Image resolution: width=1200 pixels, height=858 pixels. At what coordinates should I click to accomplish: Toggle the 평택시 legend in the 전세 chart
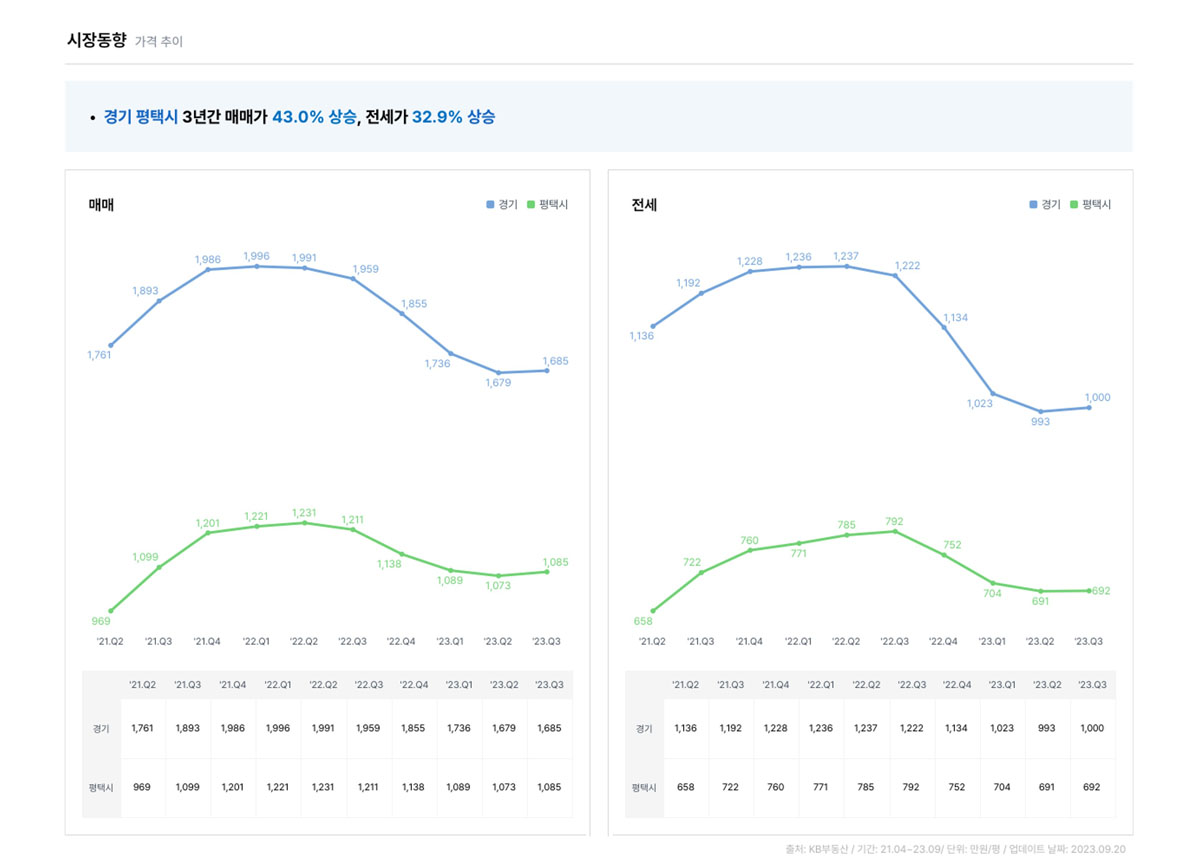pos(1090,204)
